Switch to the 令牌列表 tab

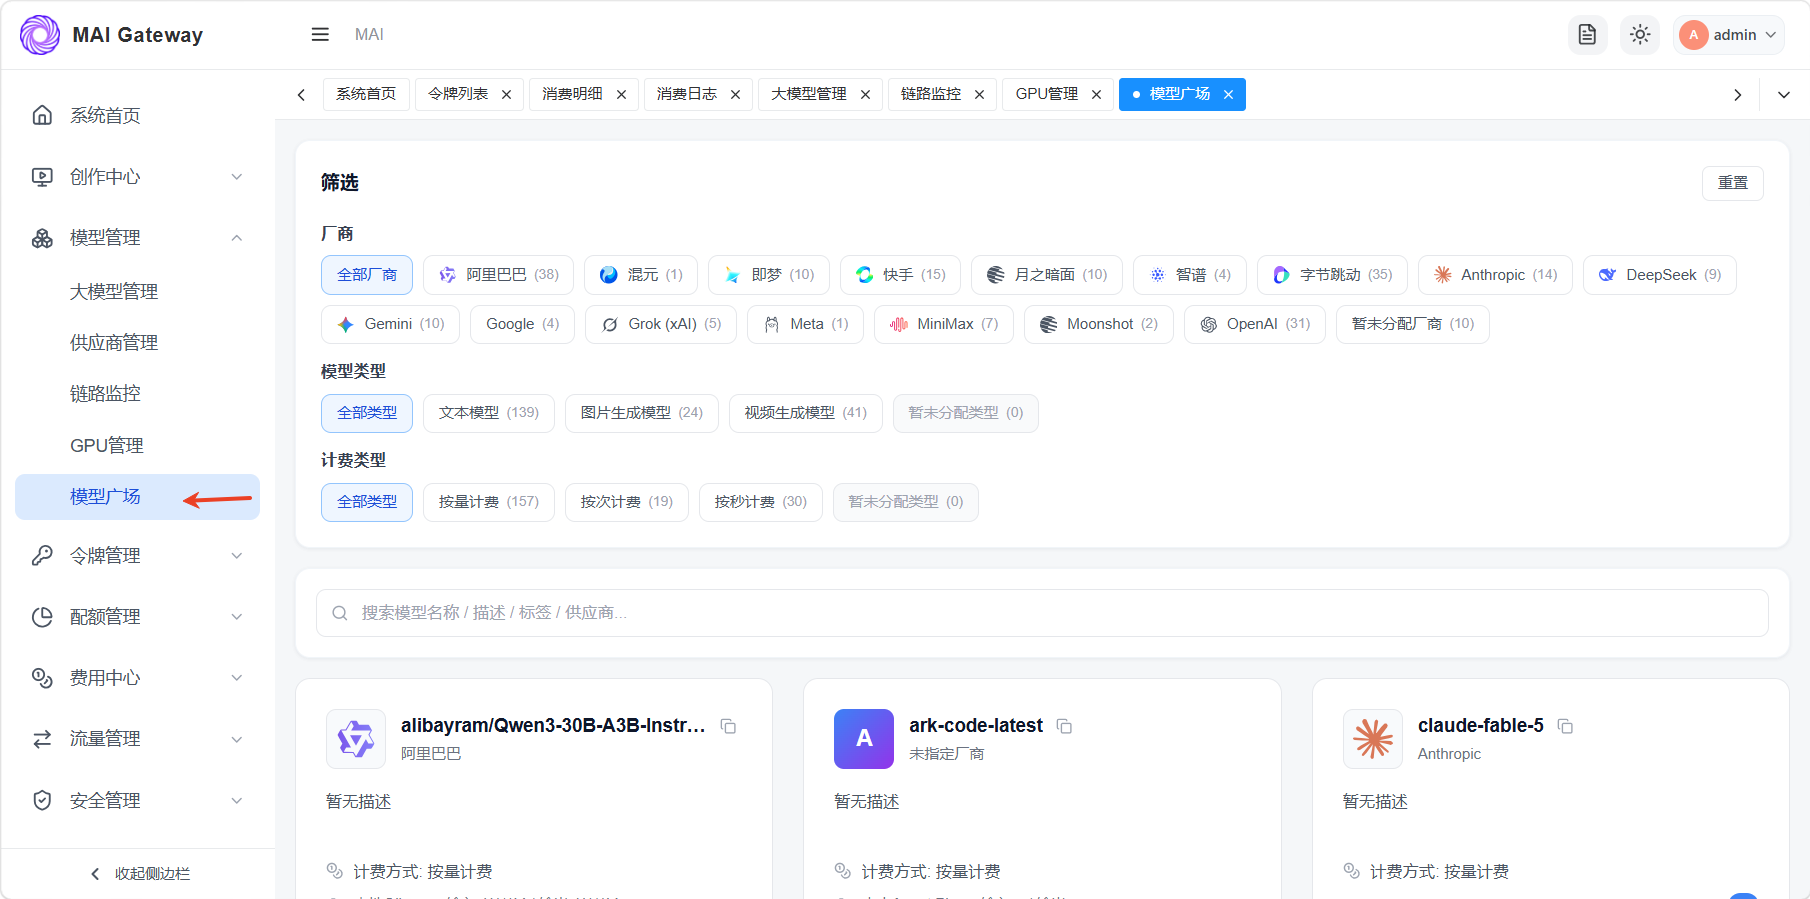coord(458,94)
